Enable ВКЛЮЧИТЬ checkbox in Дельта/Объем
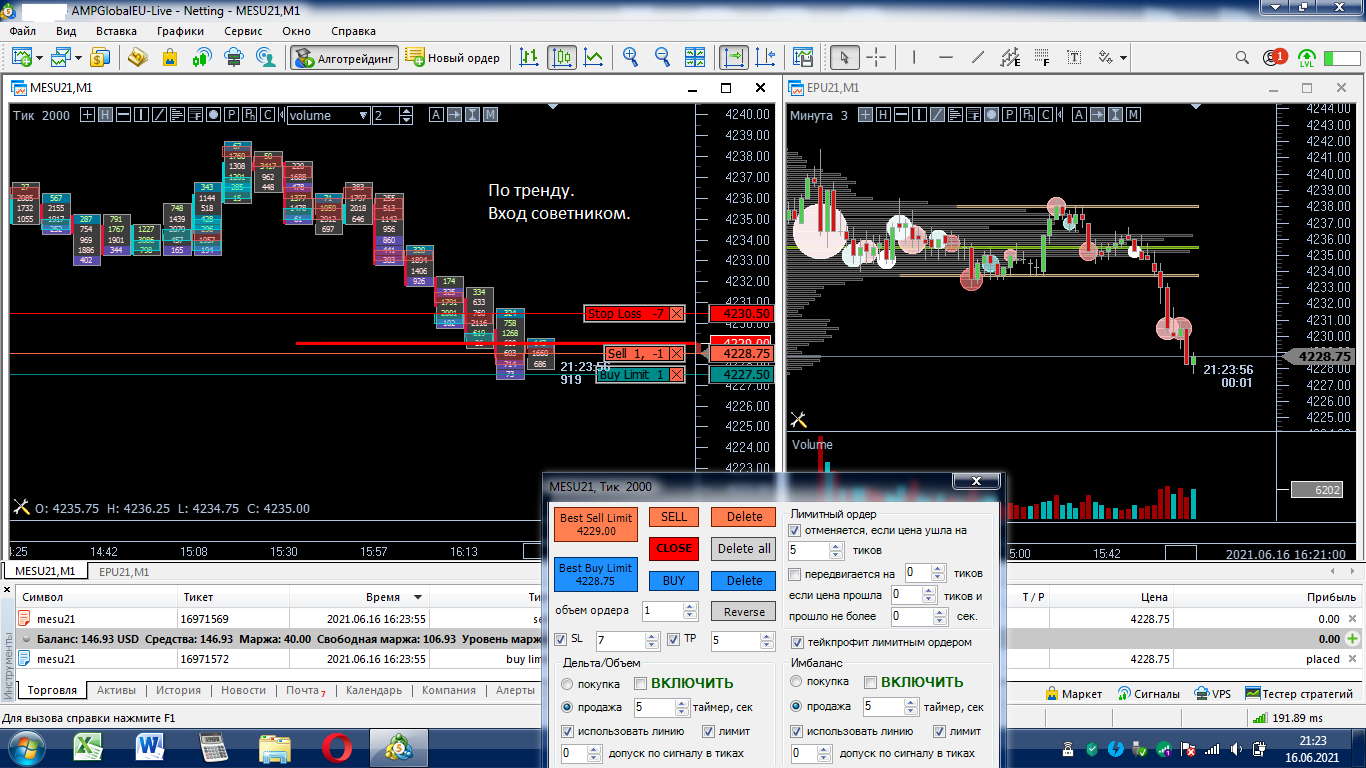 pos(640,683)
